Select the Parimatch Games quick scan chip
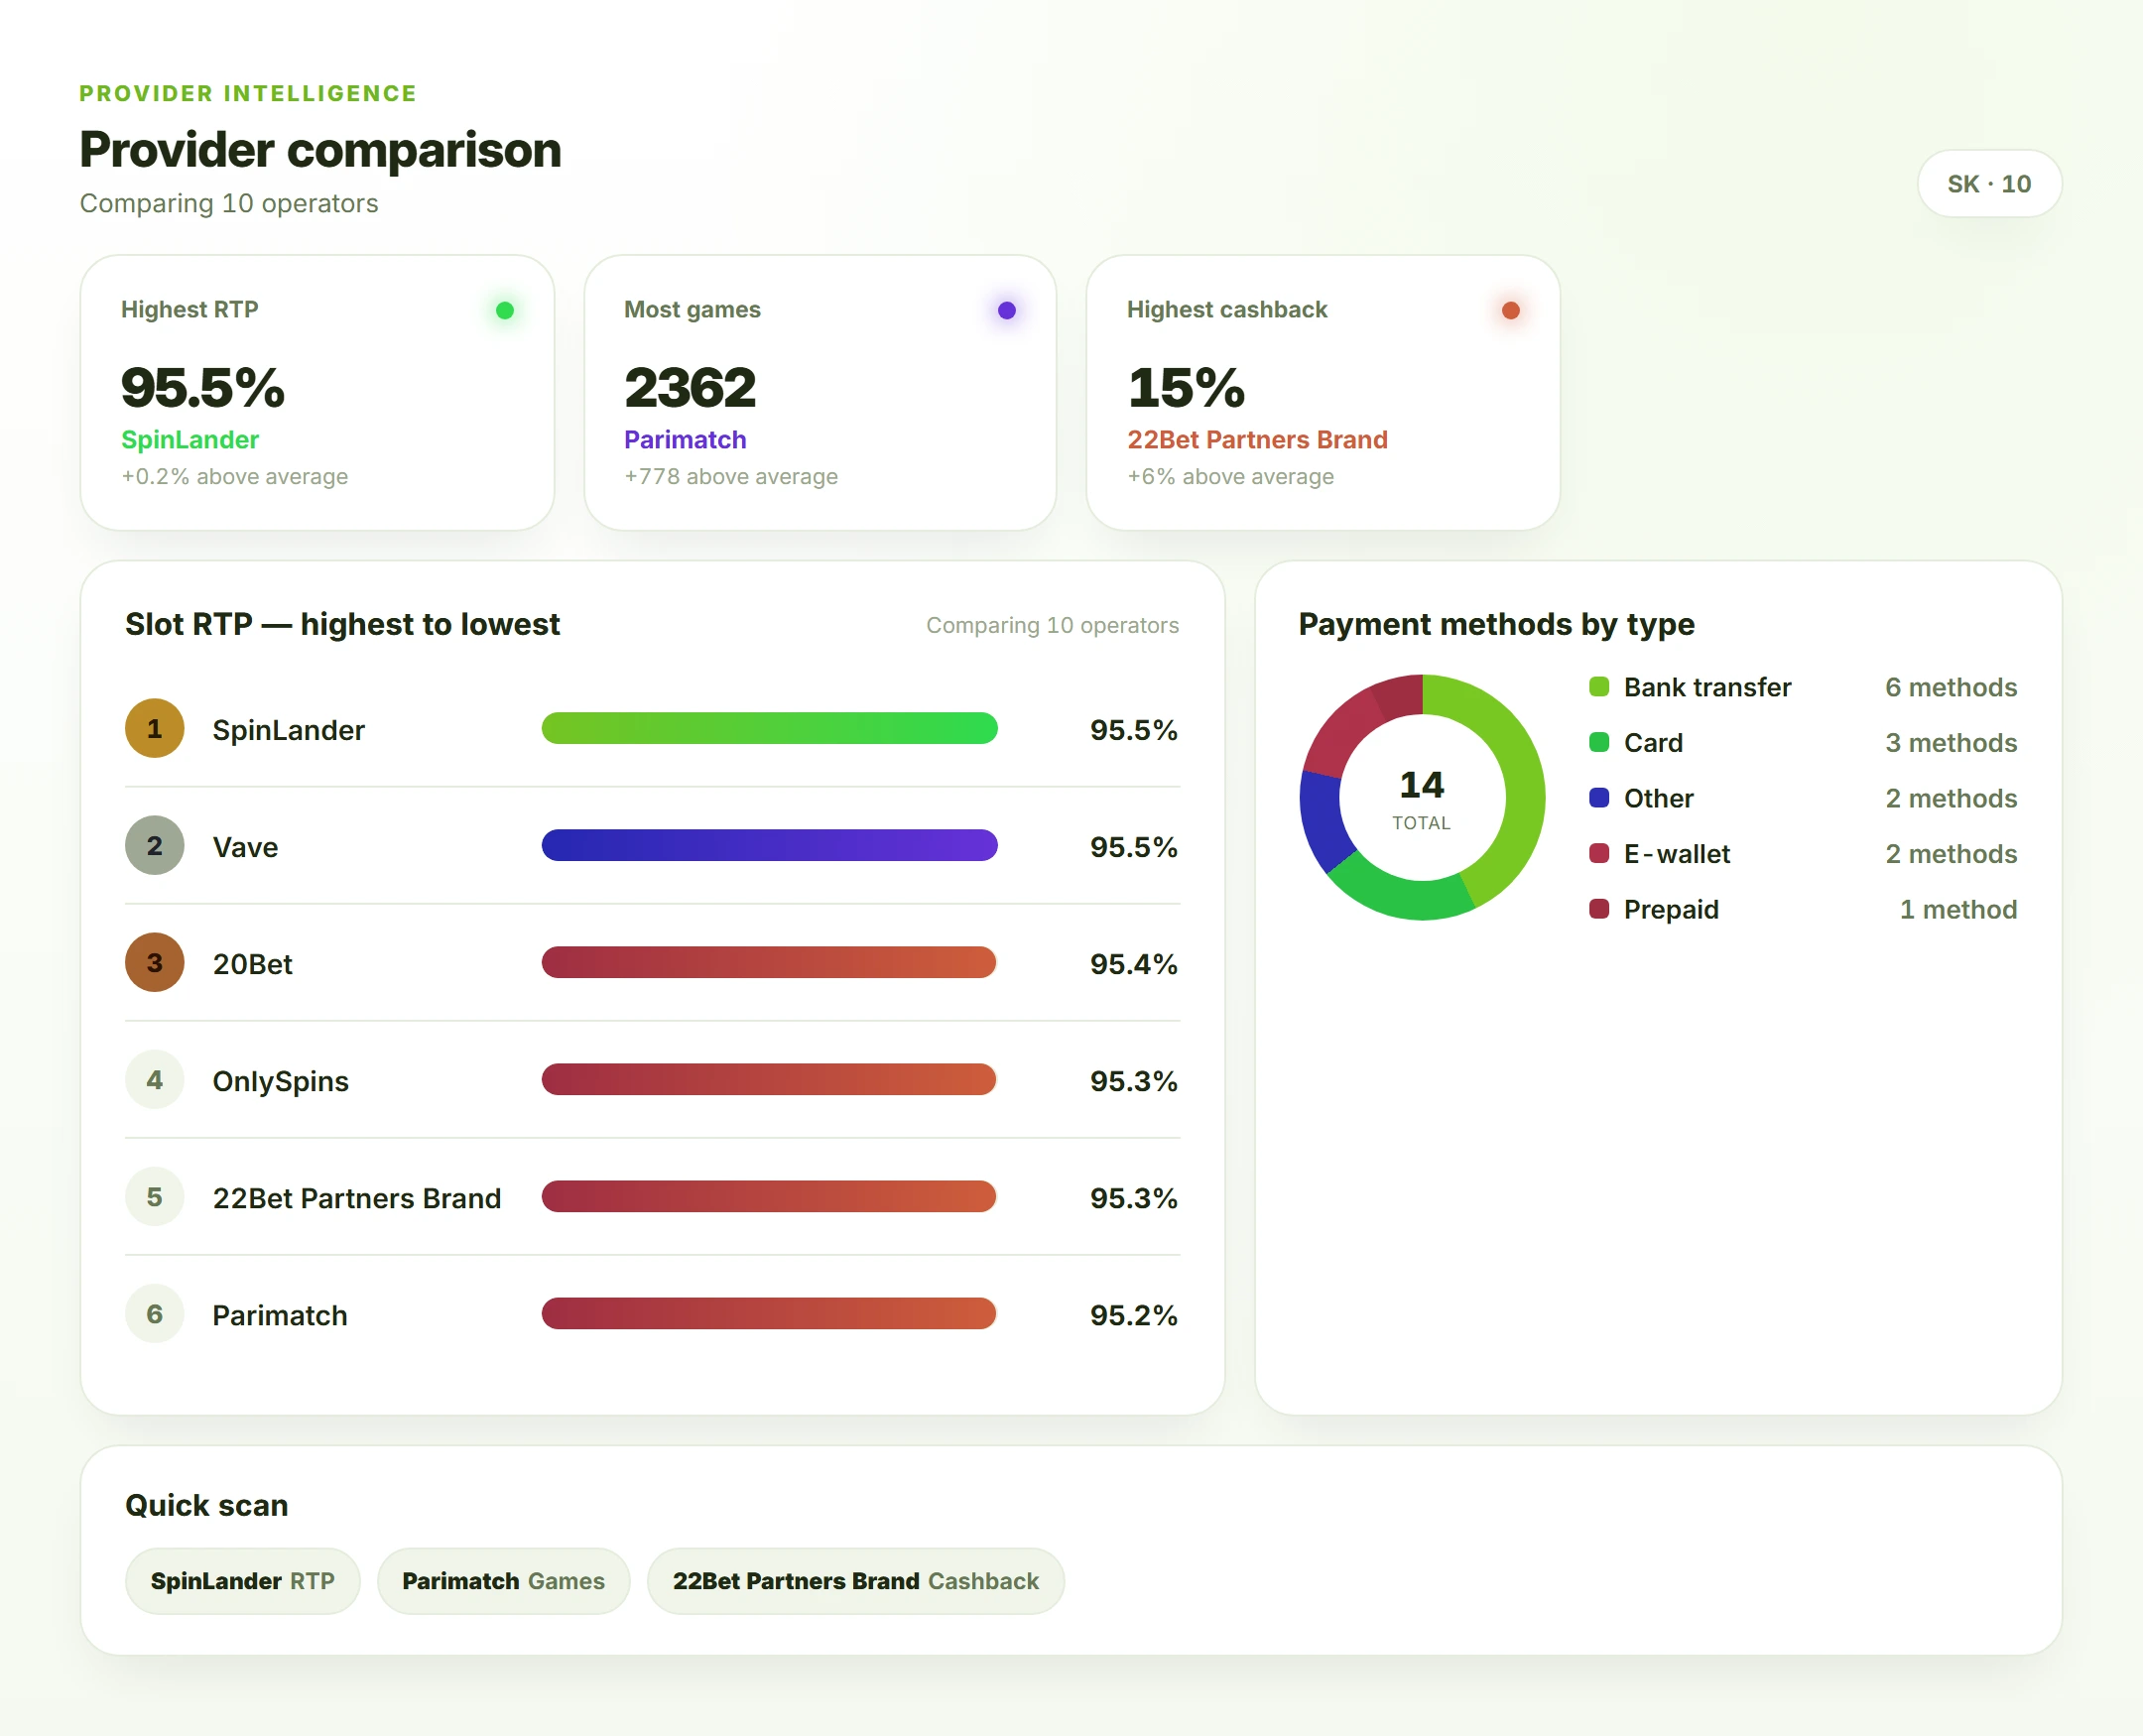This screenshot has height=1736, width=2143. [x=503, y=1580]
